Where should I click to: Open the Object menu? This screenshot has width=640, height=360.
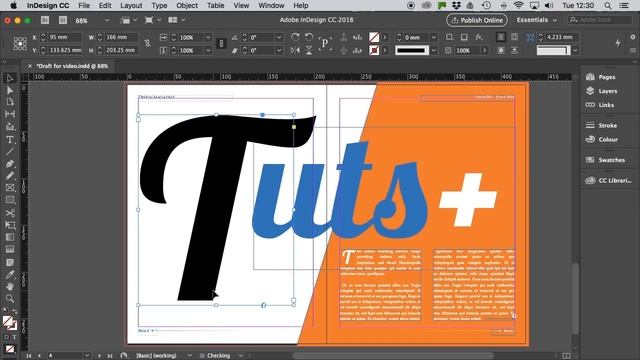[187, 5]
